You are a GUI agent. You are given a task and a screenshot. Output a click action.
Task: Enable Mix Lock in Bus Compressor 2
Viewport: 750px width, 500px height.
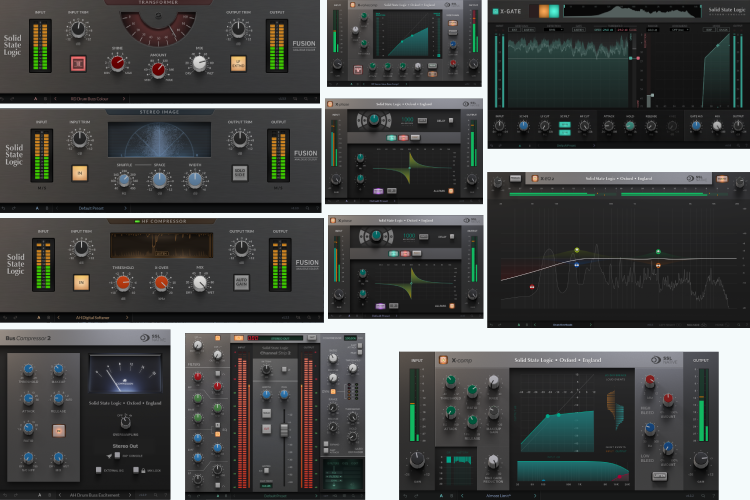[136, 470]
